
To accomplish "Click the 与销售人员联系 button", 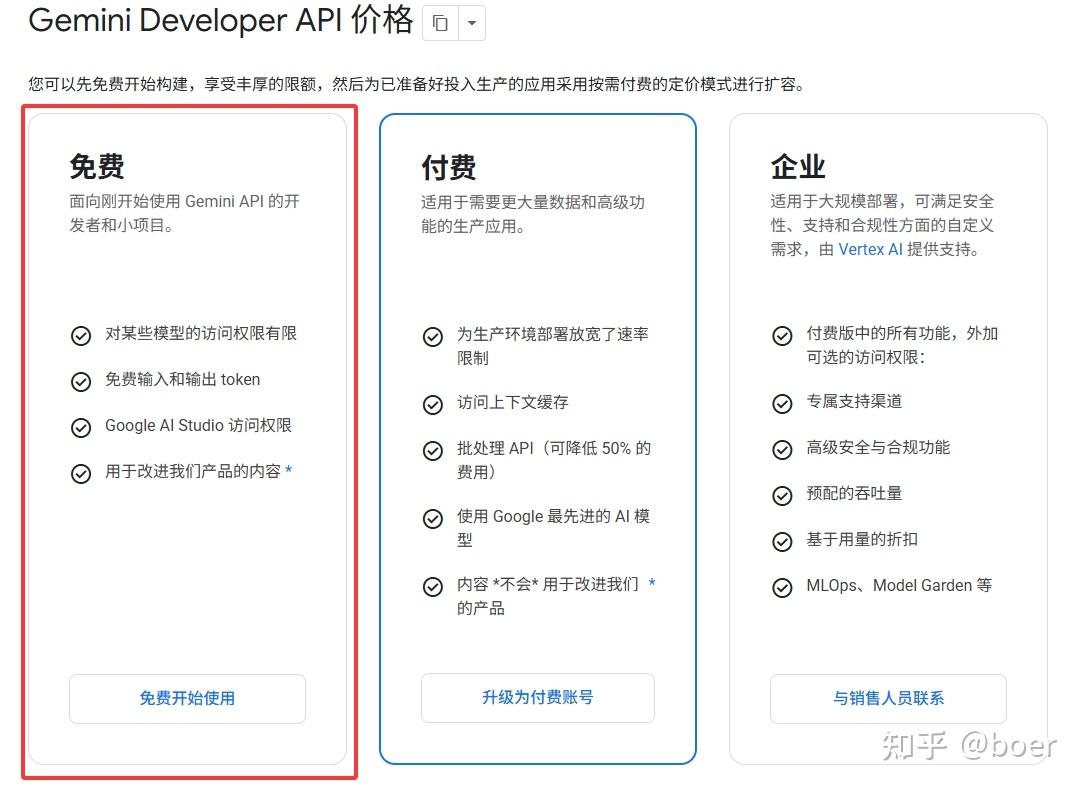I will click(888, 699).
